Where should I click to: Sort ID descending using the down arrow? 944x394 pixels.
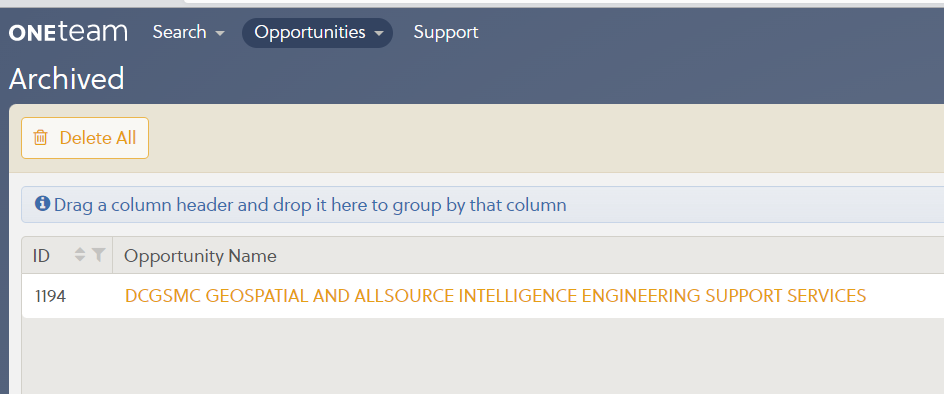[x=79, y=259]
